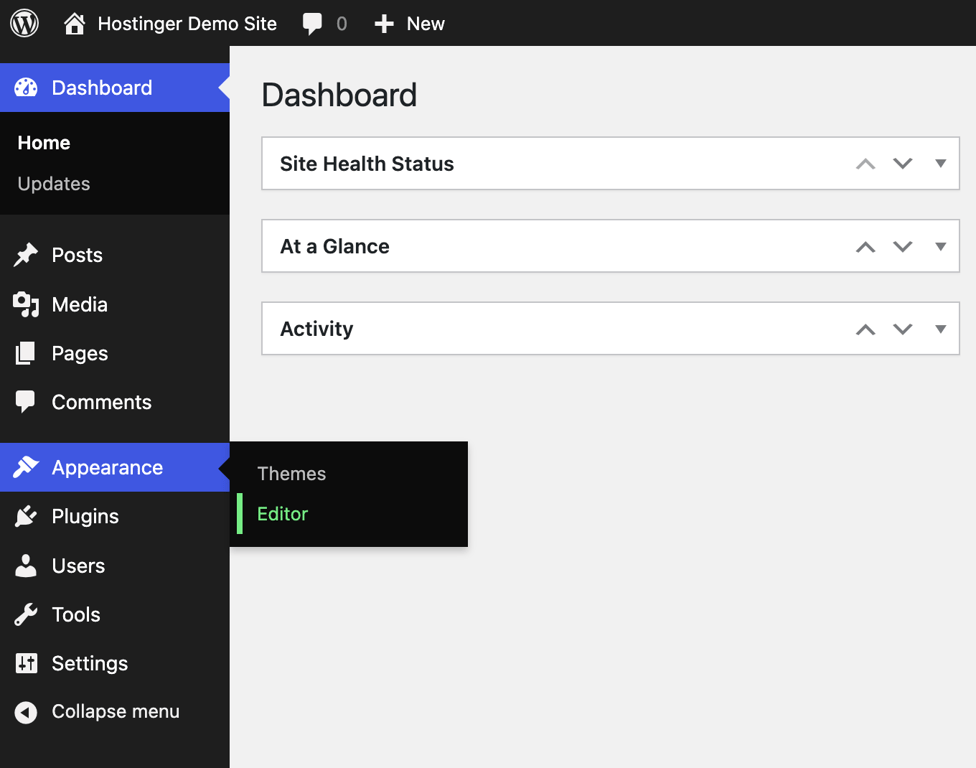Click the WordPress logo icon
The width and height of the screenshot is (976, 768).
tap(23, 23)
